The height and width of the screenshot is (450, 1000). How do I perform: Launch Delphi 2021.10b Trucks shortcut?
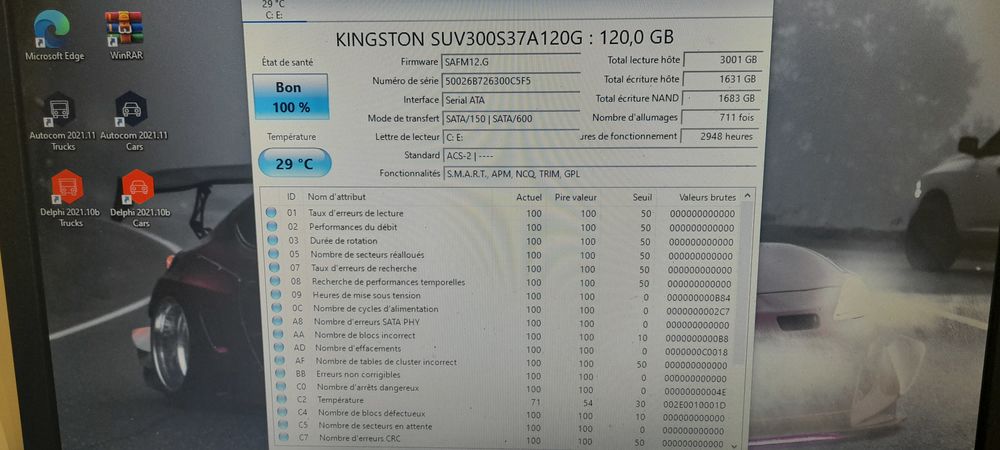[70, 198]
